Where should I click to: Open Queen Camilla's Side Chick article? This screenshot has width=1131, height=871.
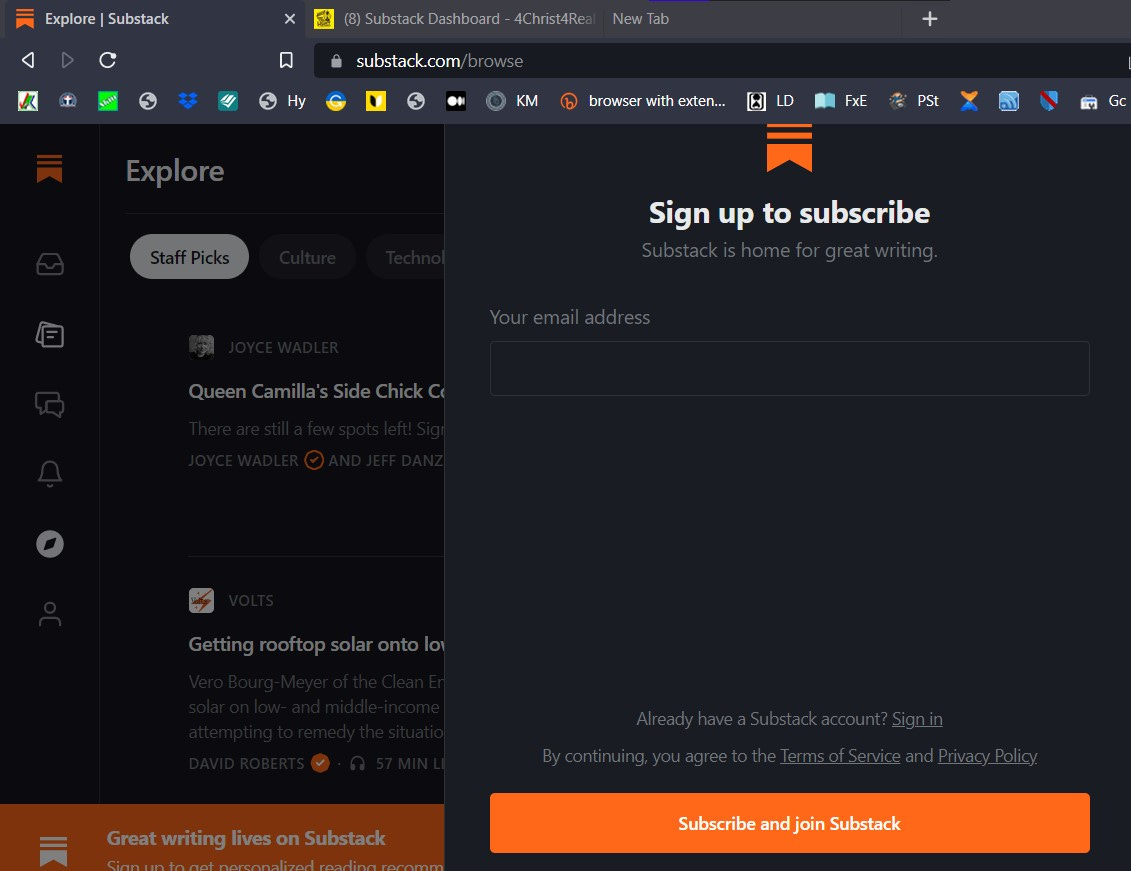pyautogui.click(x=316, y=391)
